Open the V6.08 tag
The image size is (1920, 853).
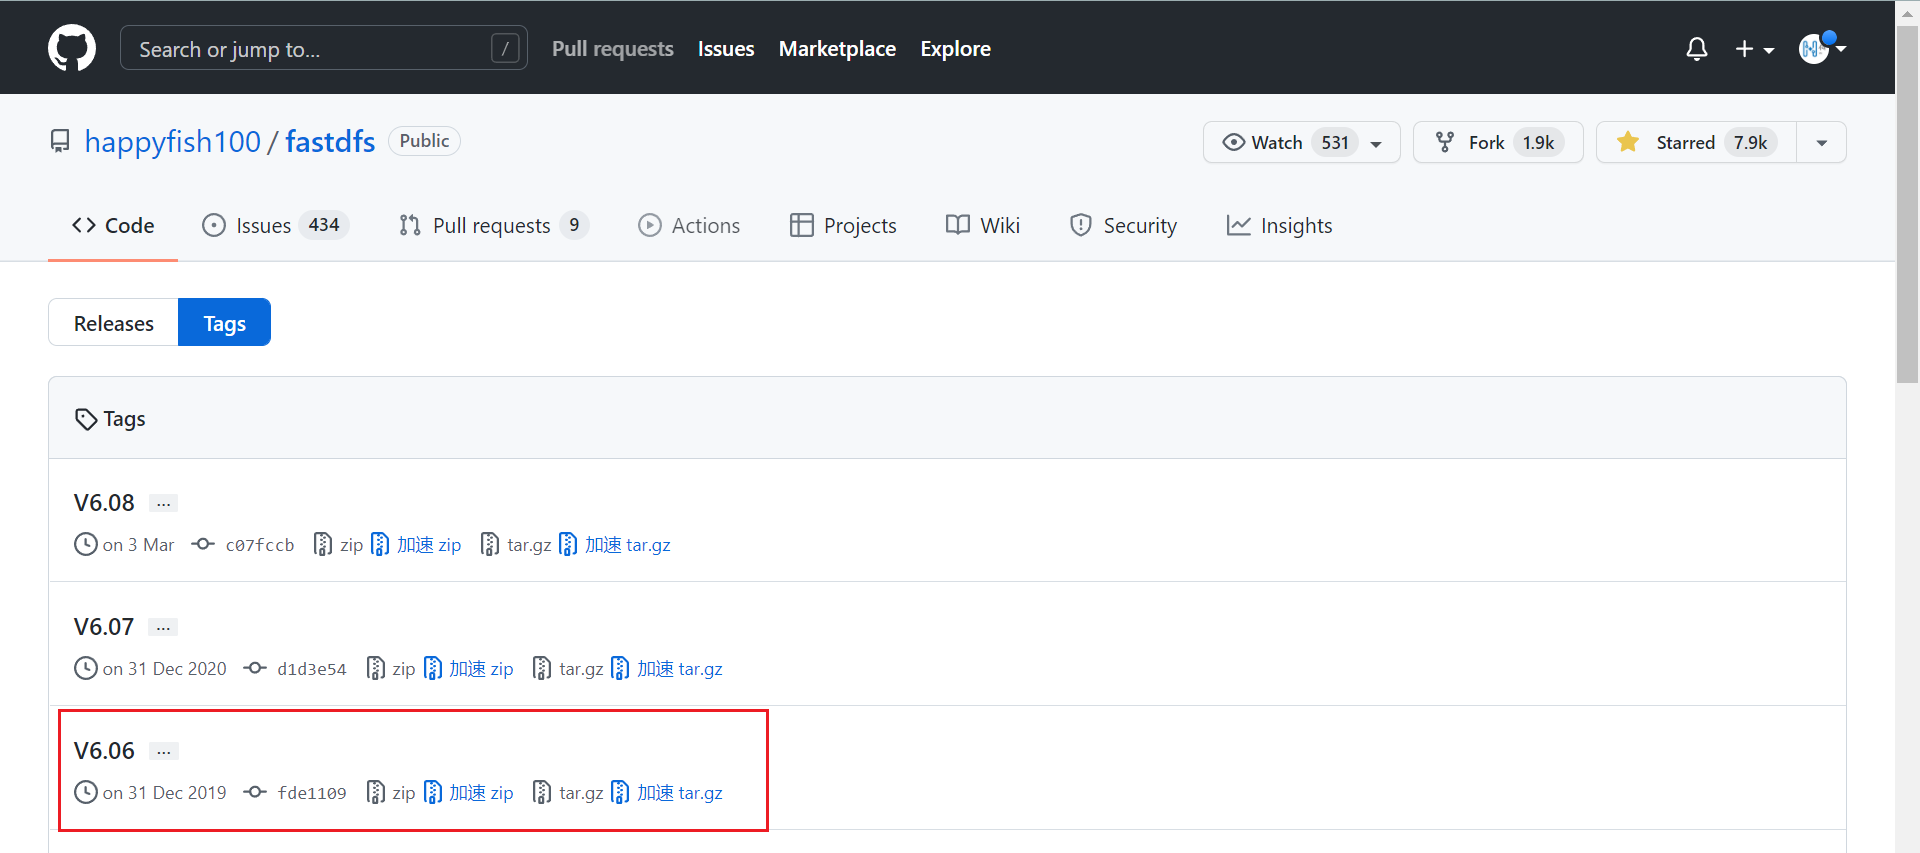pyautogui.click(x=104, y=503)
